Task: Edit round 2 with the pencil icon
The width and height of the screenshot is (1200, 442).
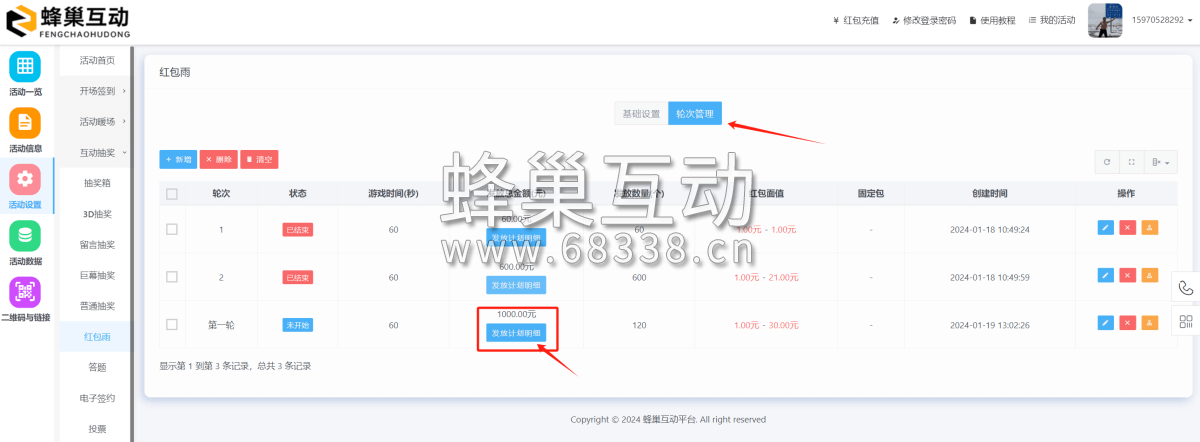Action: tap(1105, 275)
